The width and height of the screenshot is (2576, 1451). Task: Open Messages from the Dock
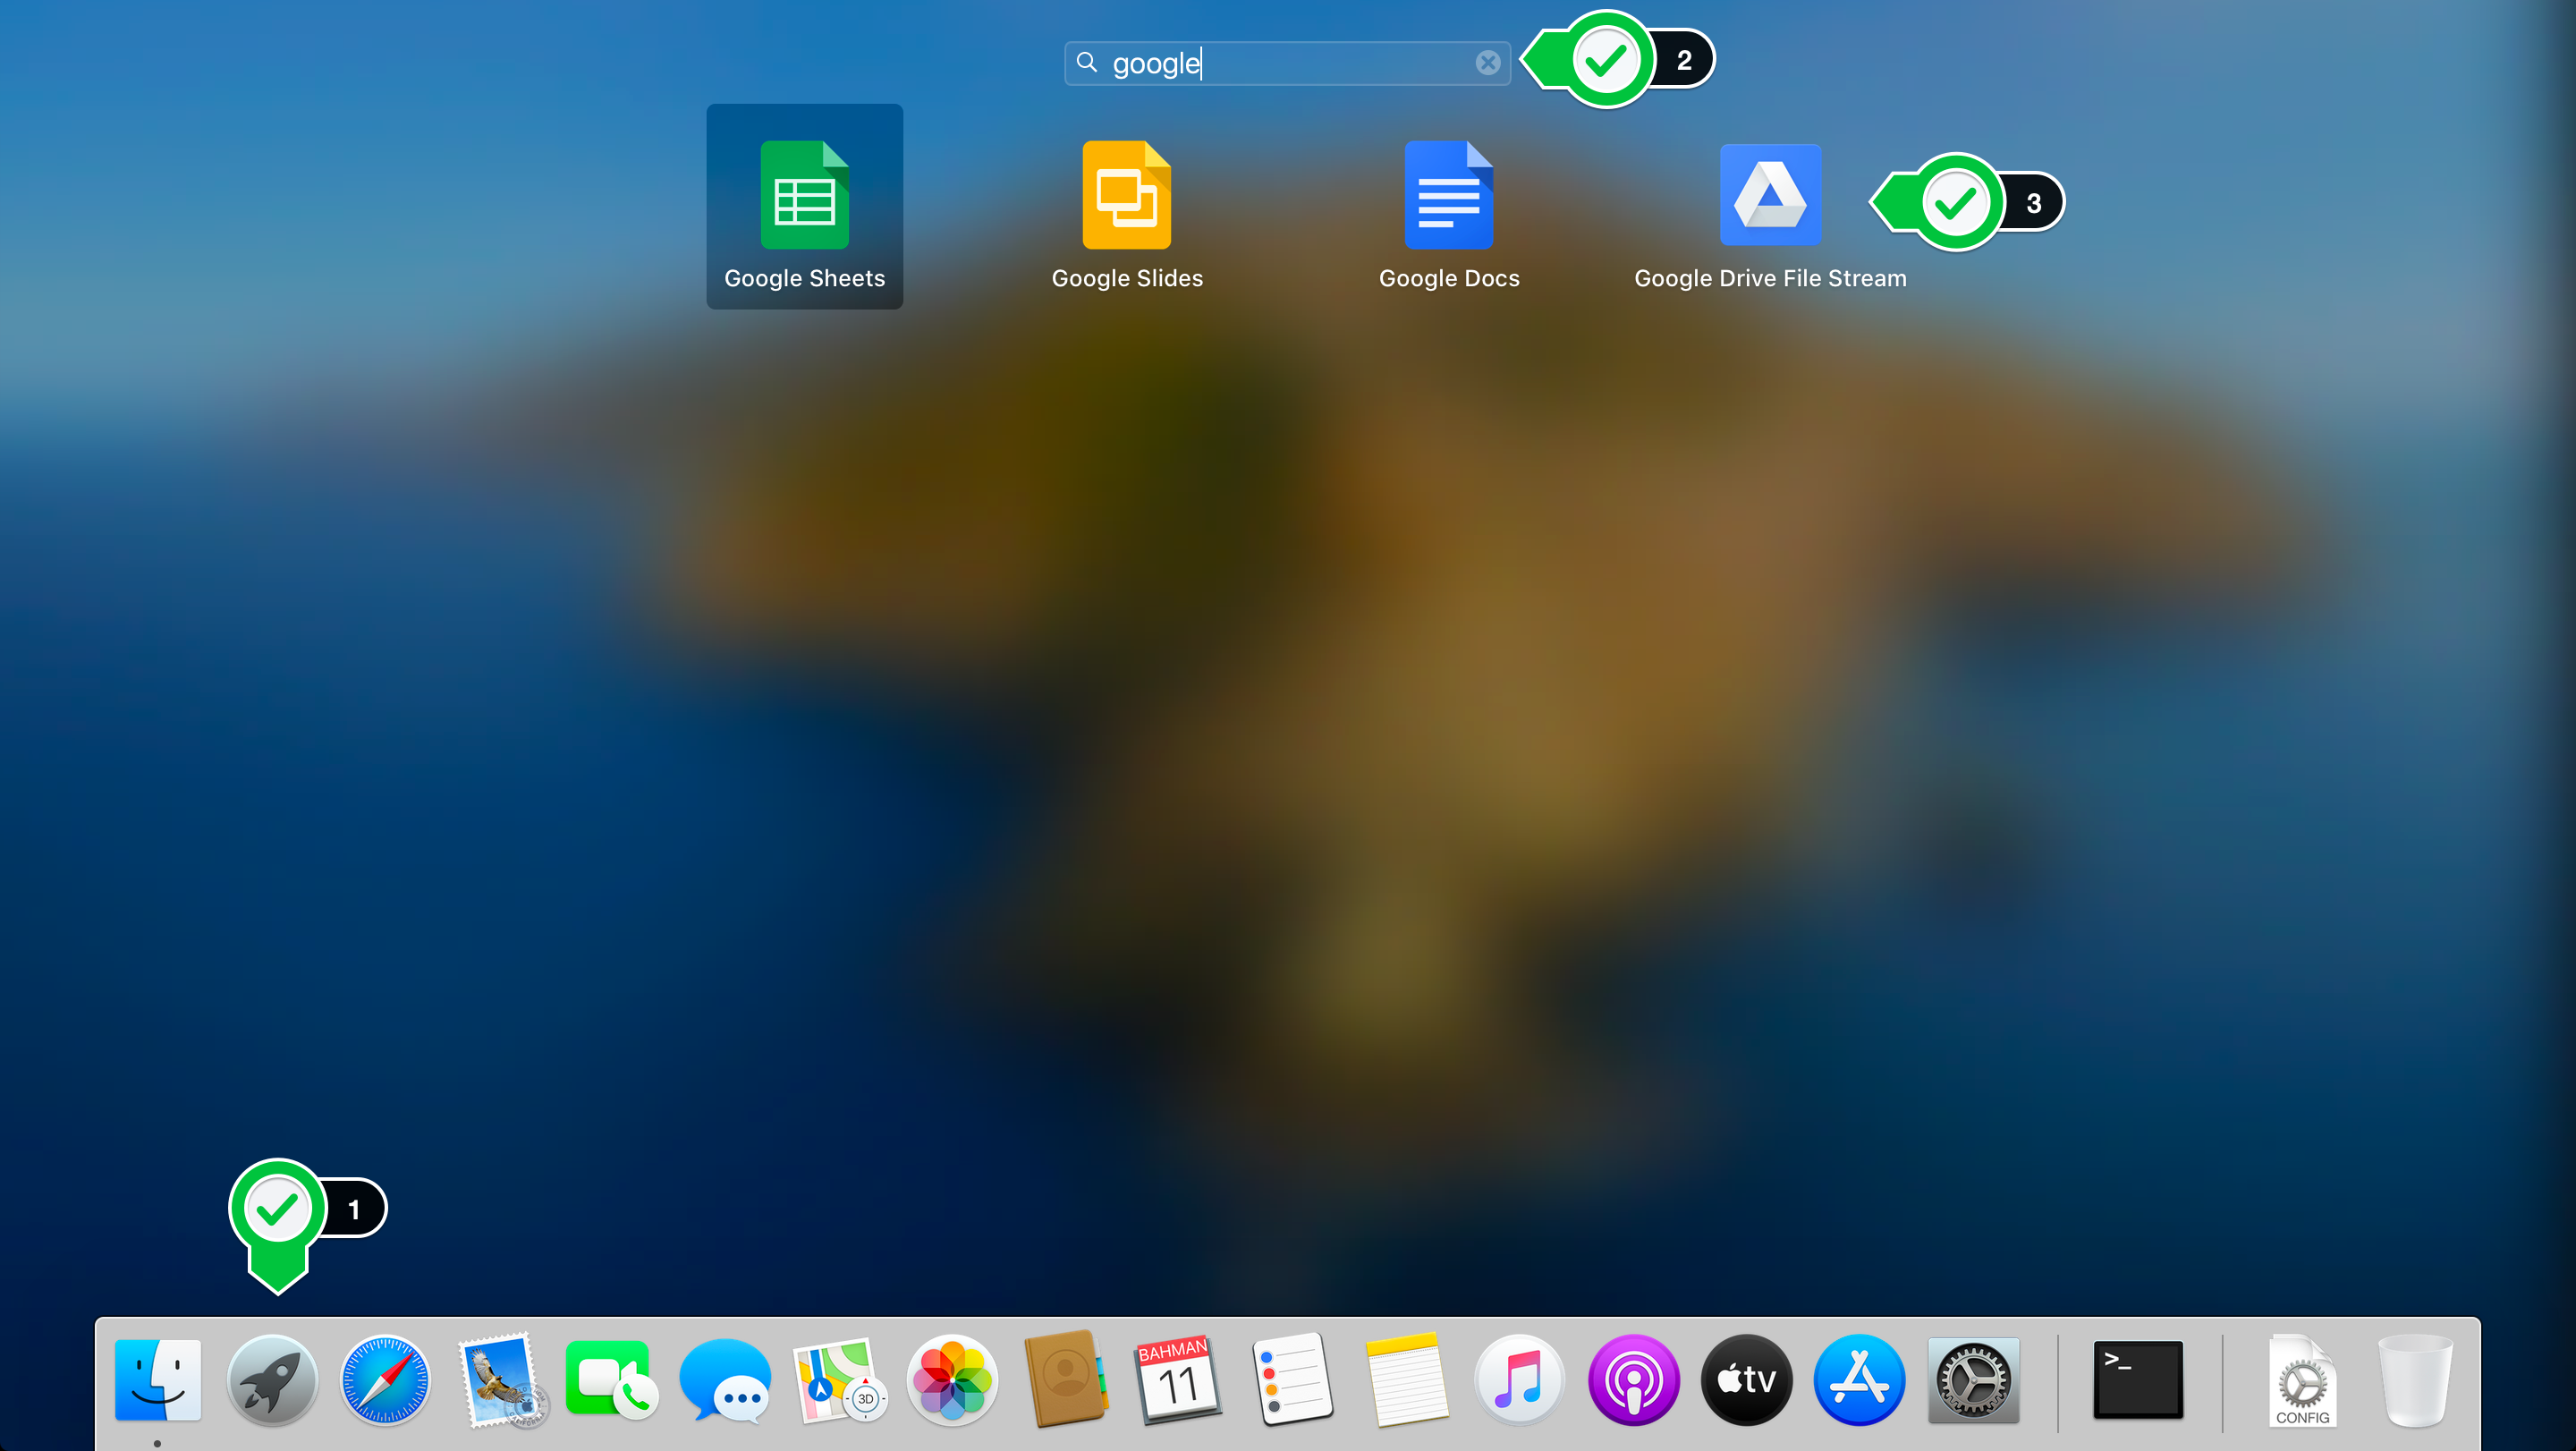tap(725, 1380)
